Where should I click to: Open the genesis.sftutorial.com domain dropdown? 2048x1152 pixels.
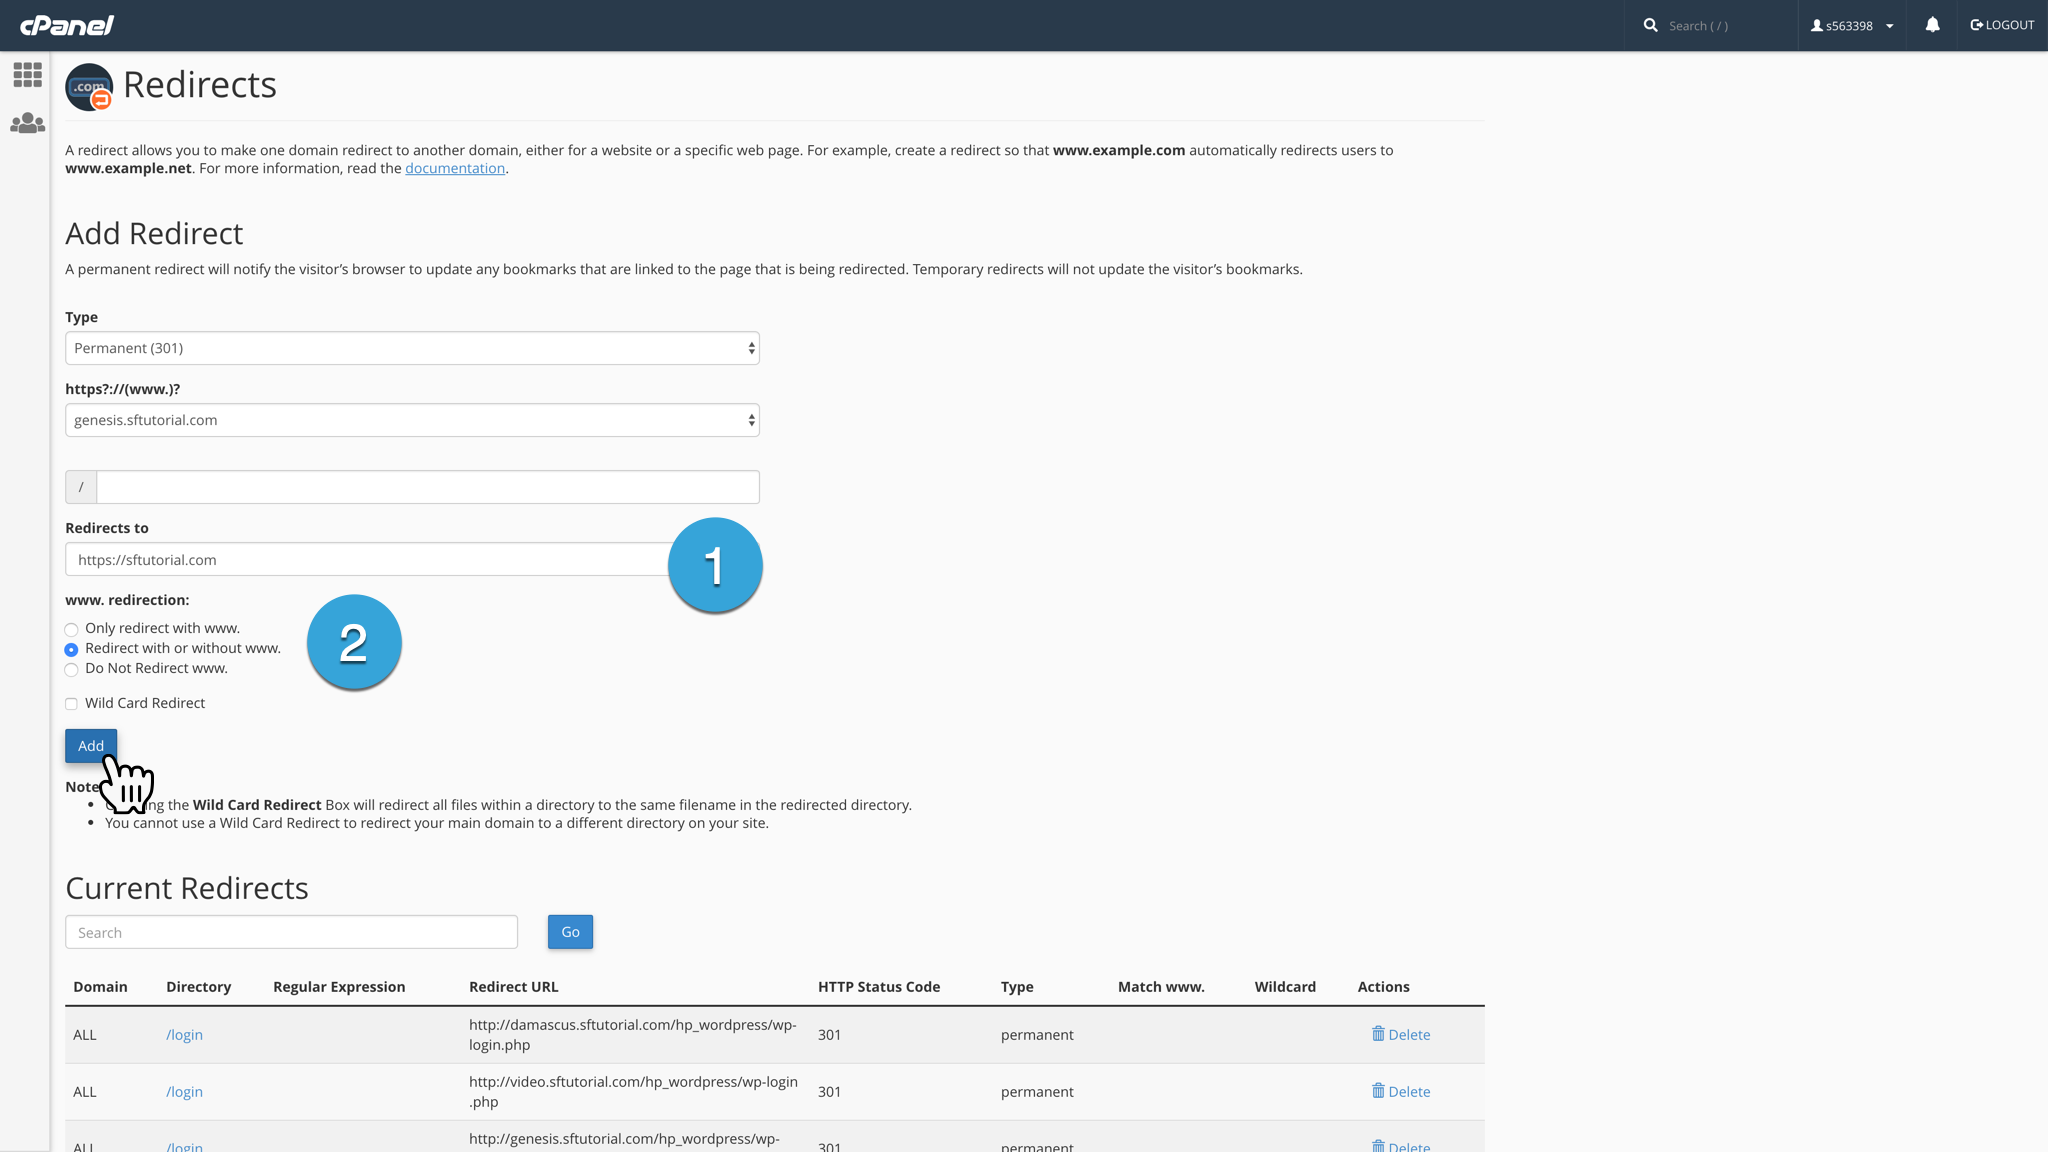412,420
